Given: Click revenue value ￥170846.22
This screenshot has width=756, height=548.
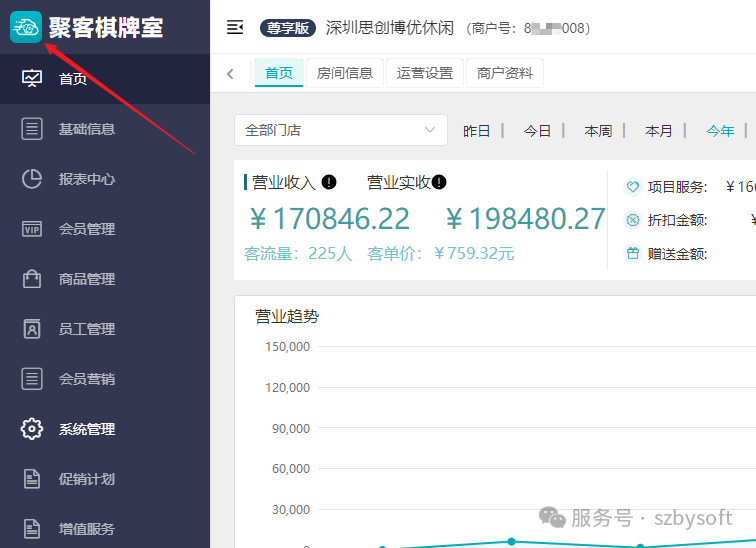Looking at the screenshot, I should (329, 219).
